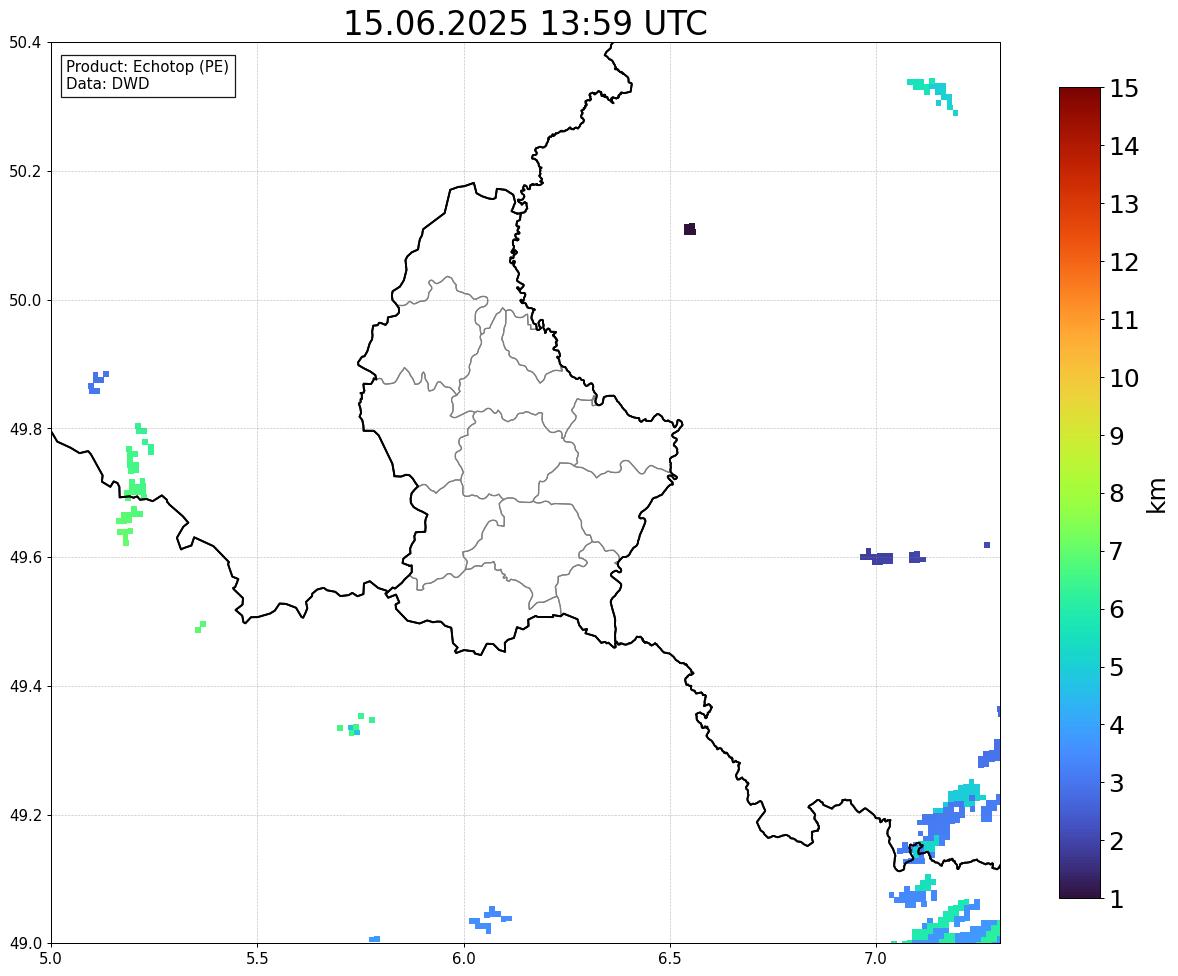Viewport: 1178px width, 976px height.
Task: Click the longitude axis label 6.0
Action: (x=464, y=959)
